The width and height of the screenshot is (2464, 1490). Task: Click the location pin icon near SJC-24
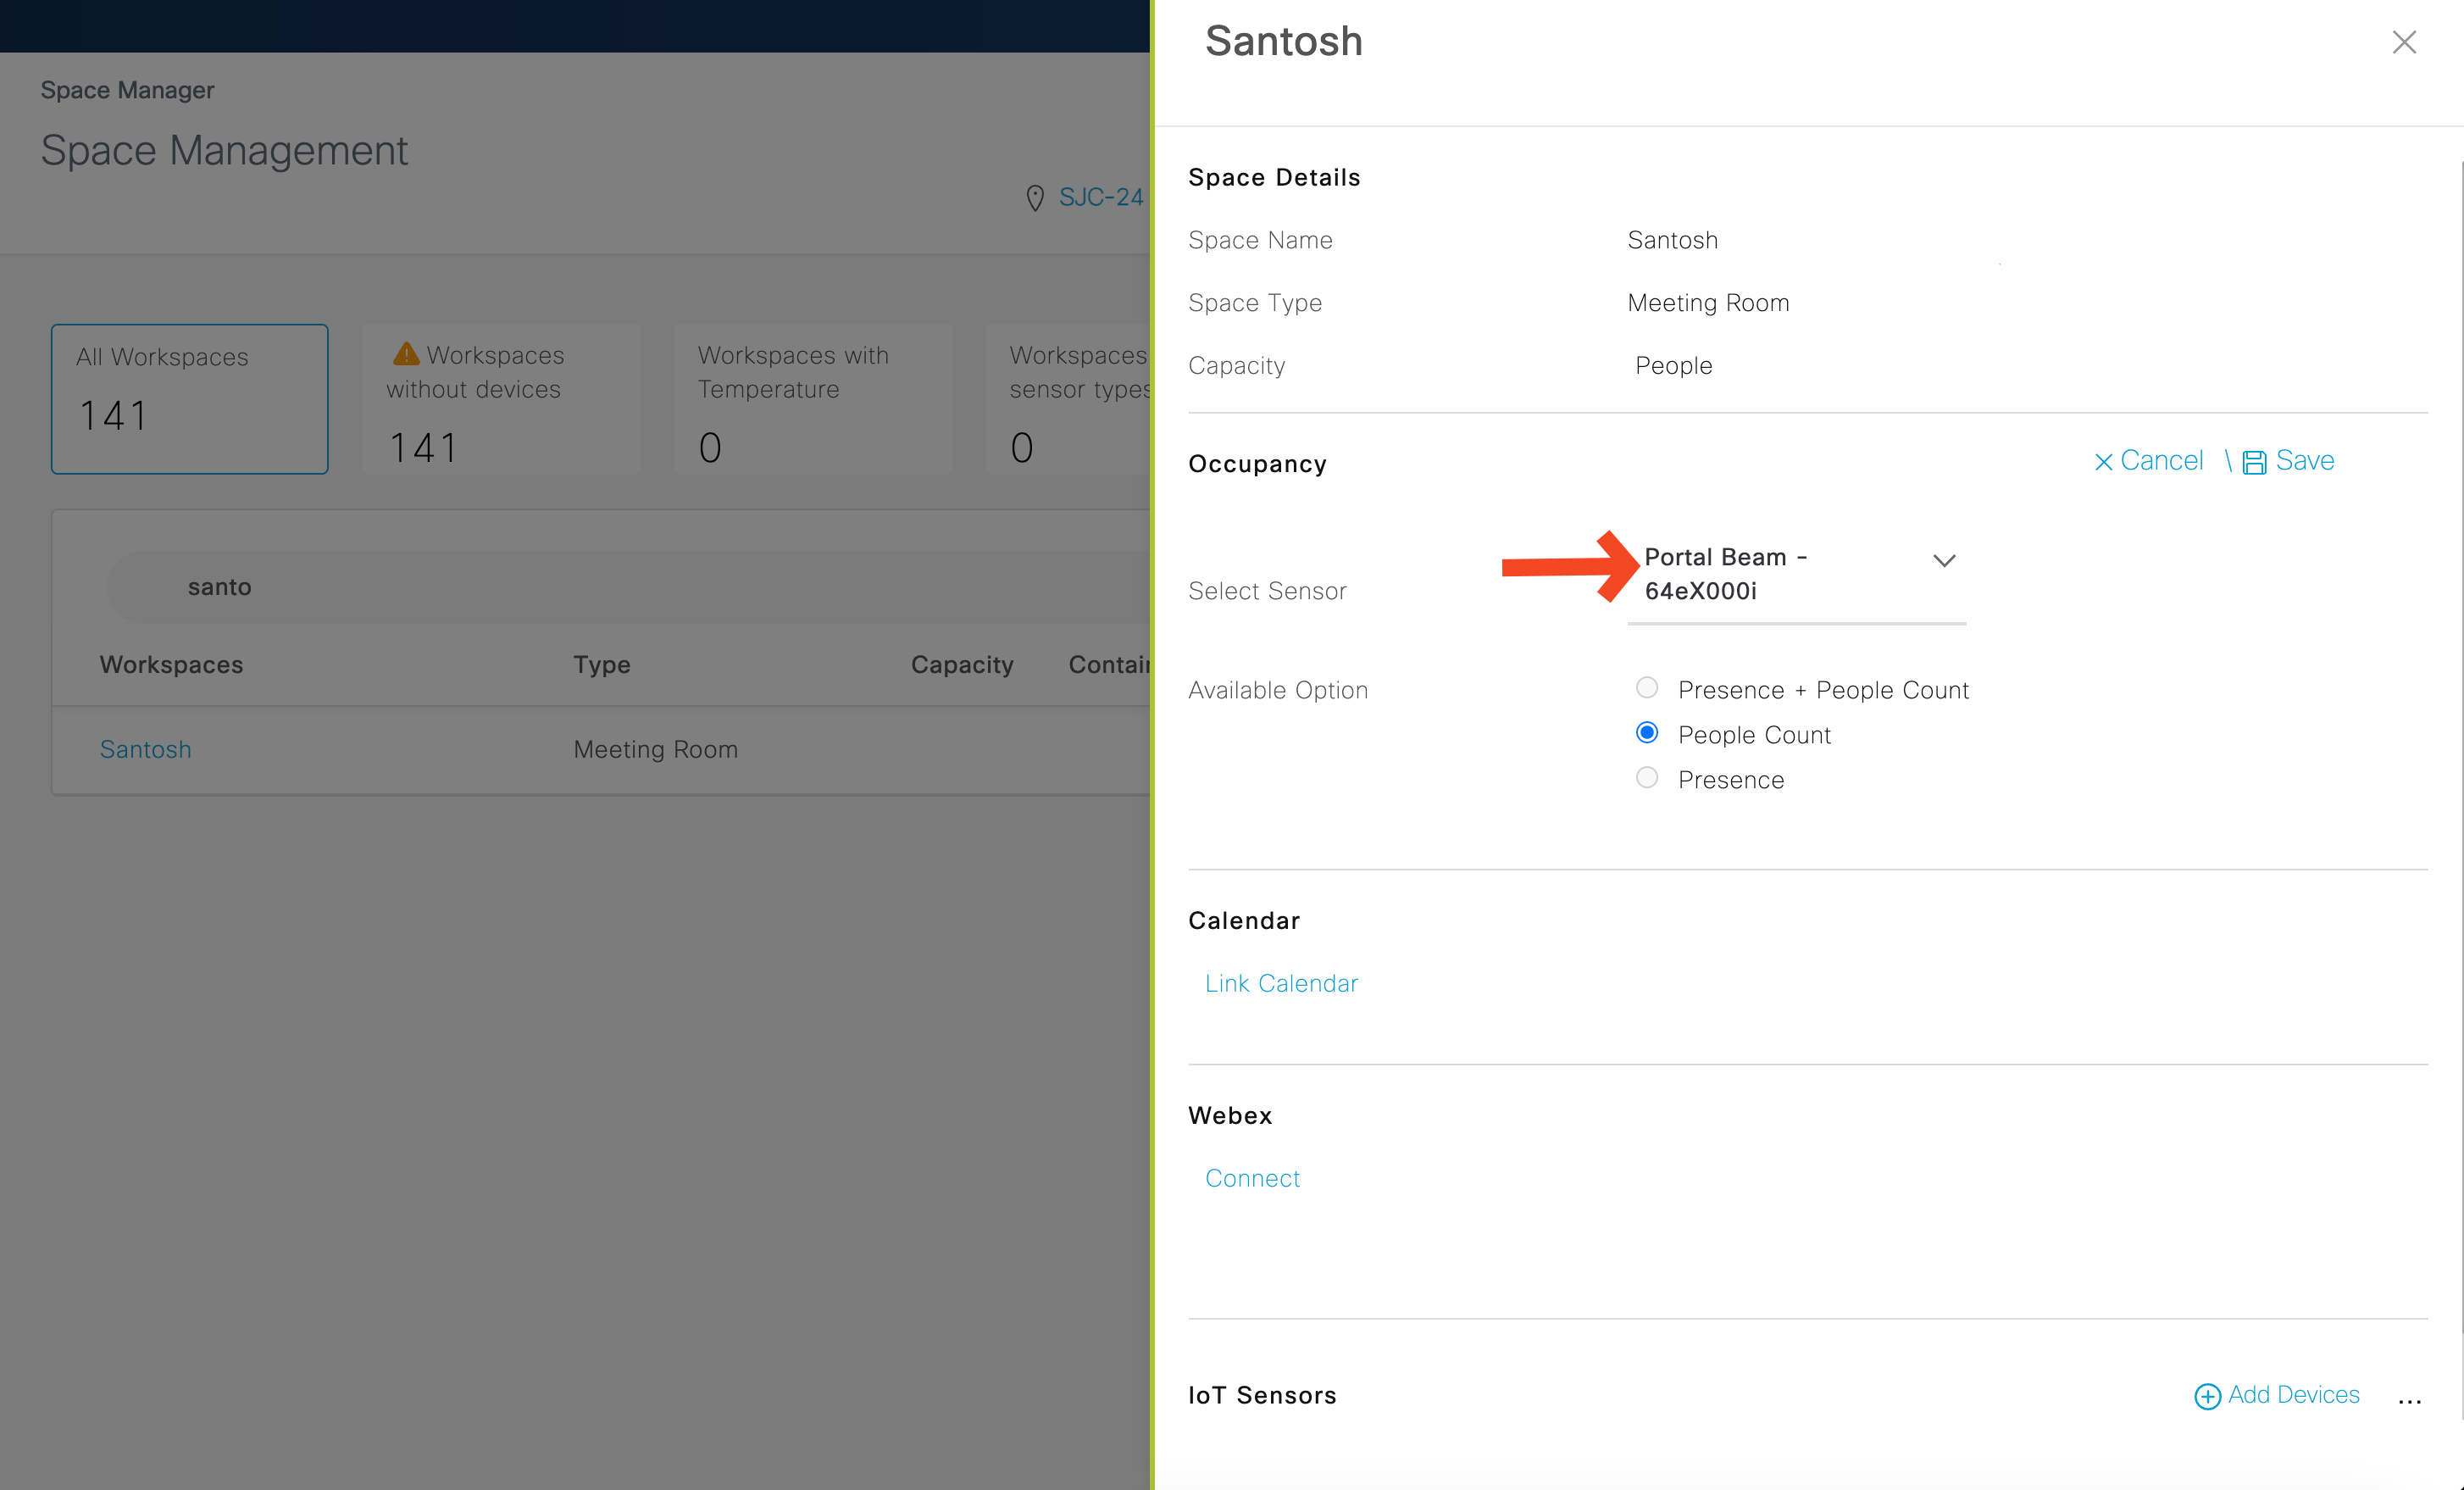point(1035,198)
